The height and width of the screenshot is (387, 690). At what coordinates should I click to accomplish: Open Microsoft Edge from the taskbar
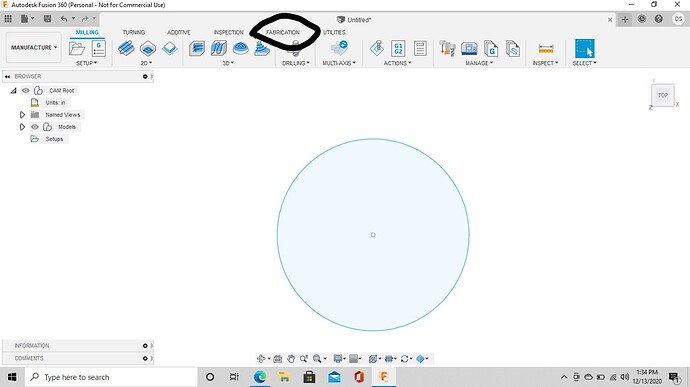click(x=260, y=377)
